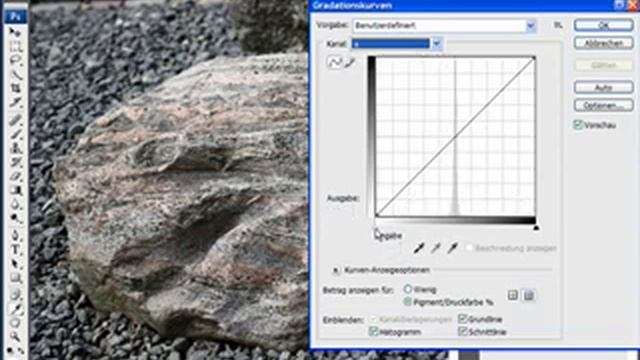Click the curve's top-right end point
Screen dimensions: 640x360
pos(533,59)
